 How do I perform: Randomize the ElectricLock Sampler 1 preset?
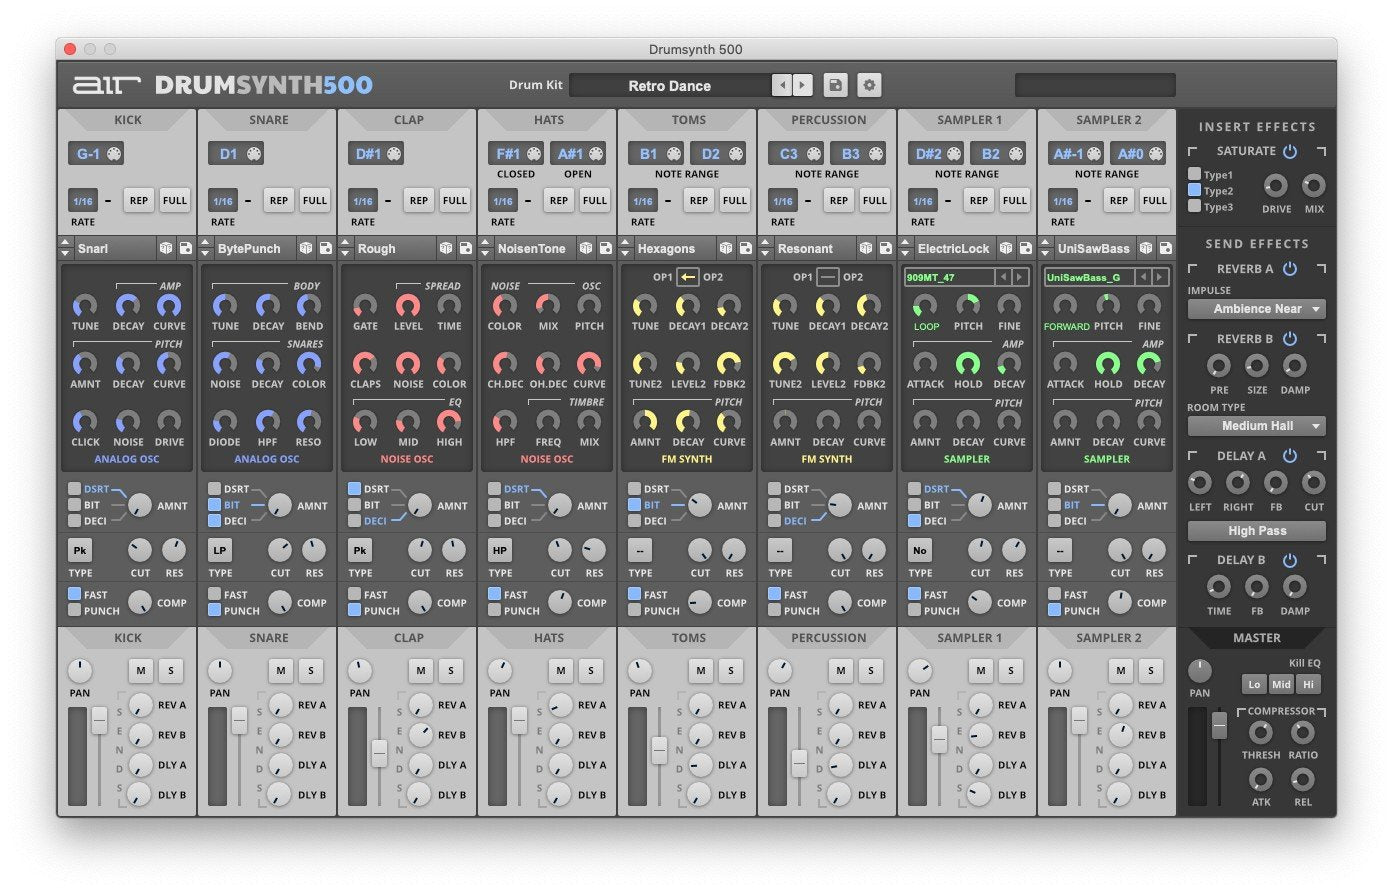tap(1007, 248)
